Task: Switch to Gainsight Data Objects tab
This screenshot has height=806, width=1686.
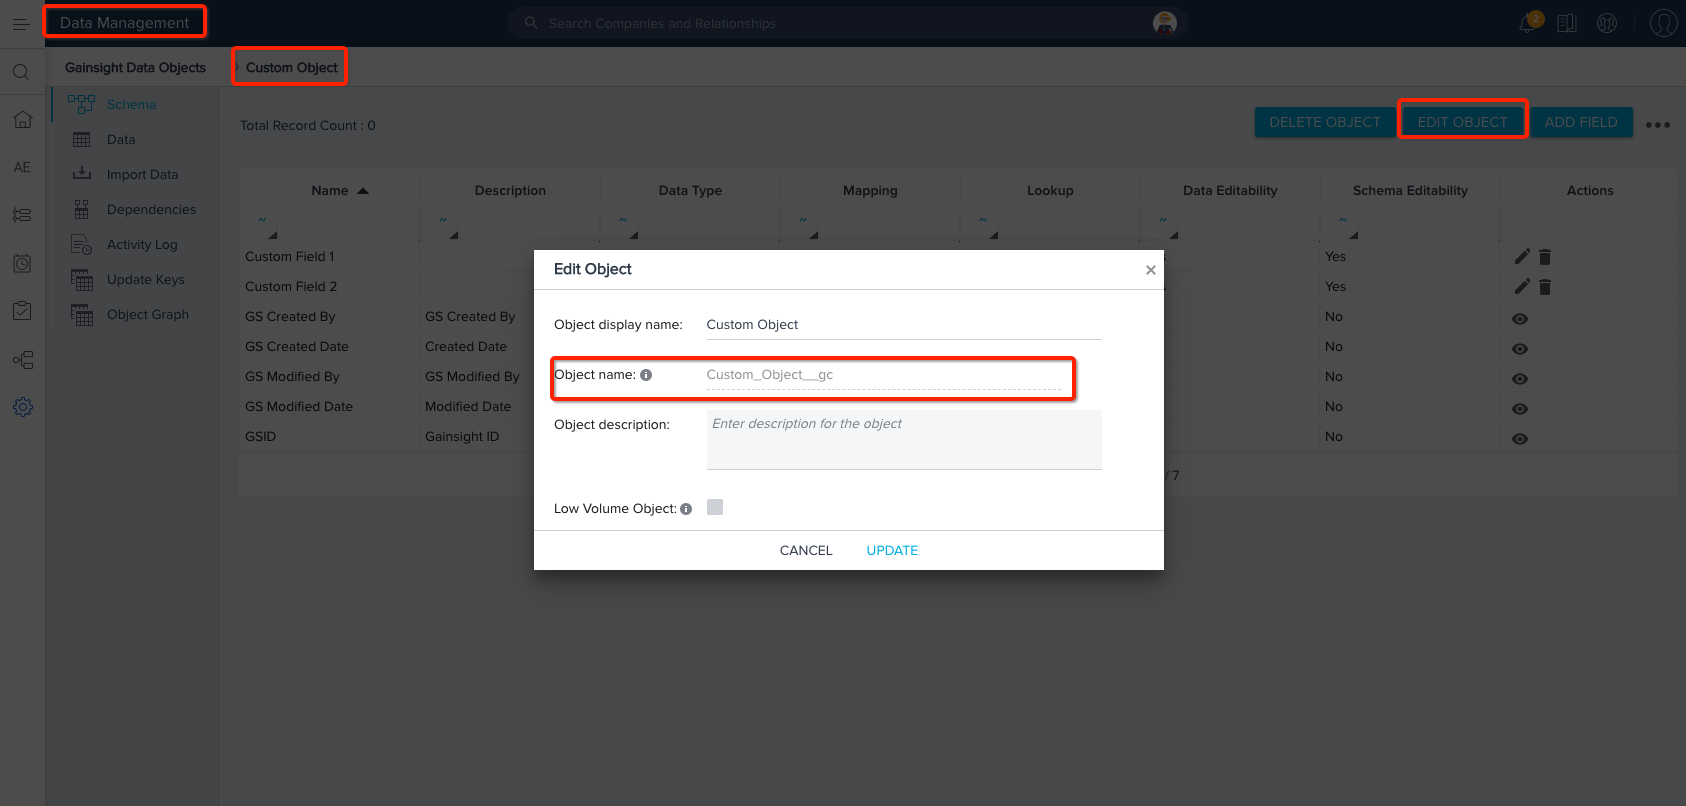Action: [x=135, y=67]
